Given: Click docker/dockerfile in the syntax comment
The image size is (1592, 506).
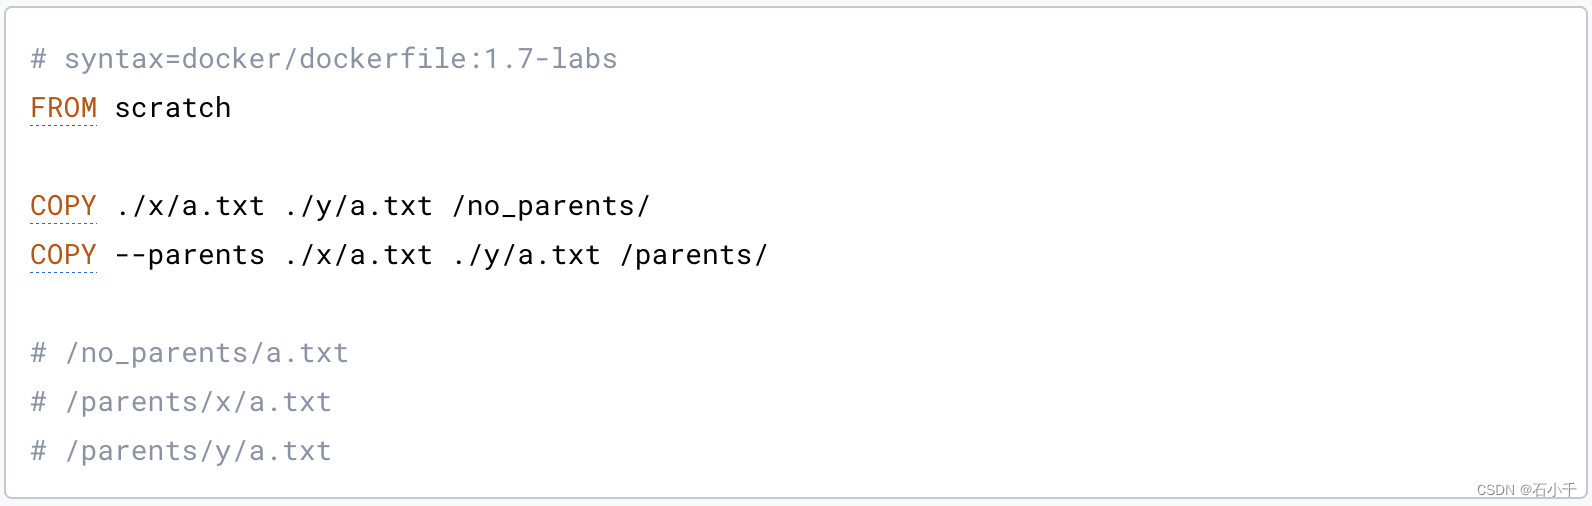Looking at the screenshot, I should point(324,59).
